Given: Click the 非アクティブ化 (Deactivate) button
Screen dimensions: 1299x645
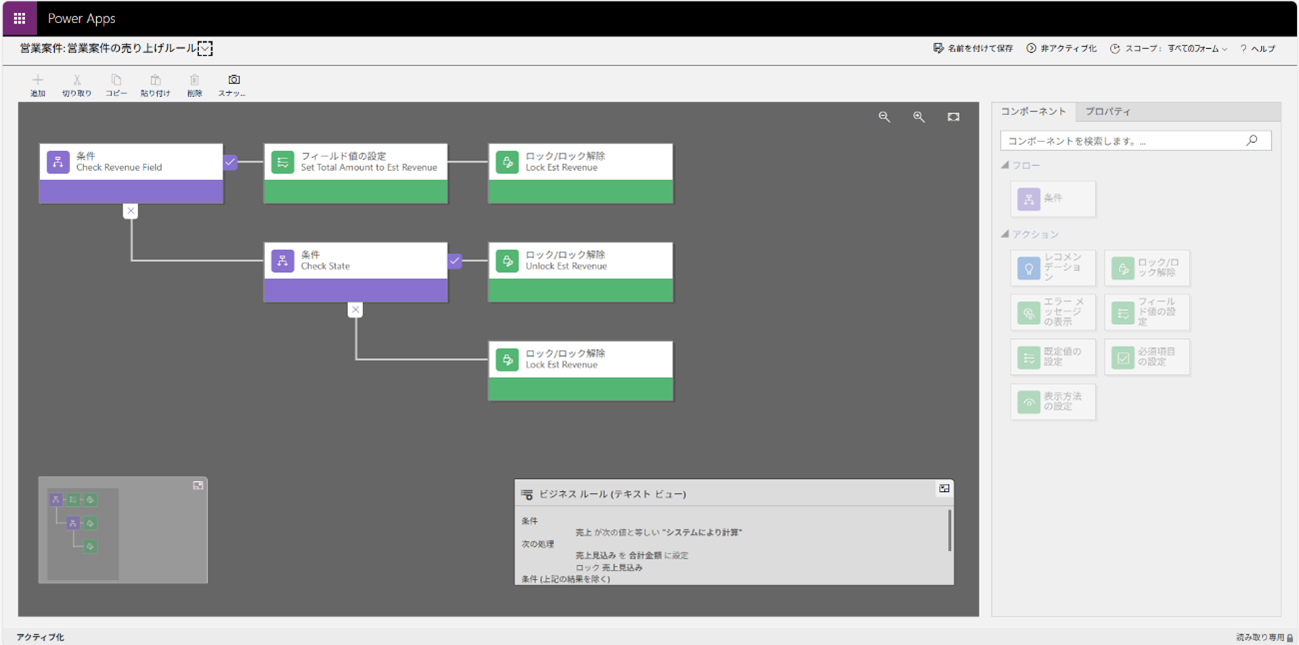Looking at the screenshot, I should point(1061,49).
